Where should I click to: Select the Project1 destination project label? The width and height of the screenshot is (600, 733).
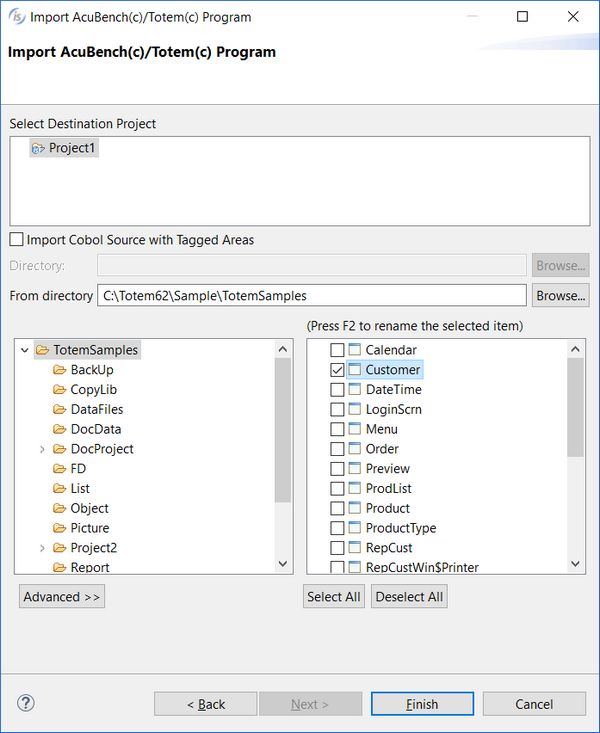(72, 148)
